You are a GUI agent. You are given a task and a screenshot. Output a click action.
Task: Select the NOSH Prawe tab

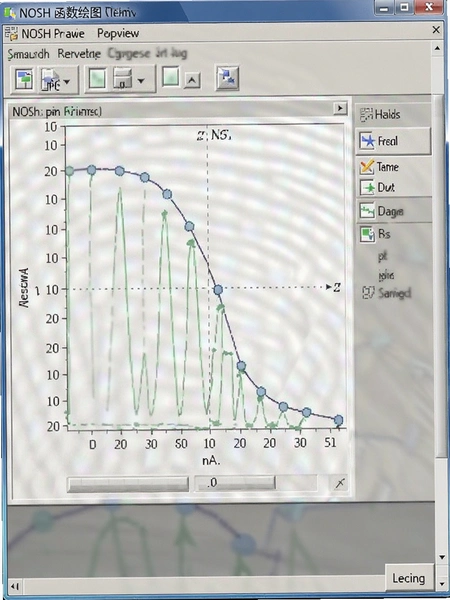pyautogui.click(x=53, y=34)
